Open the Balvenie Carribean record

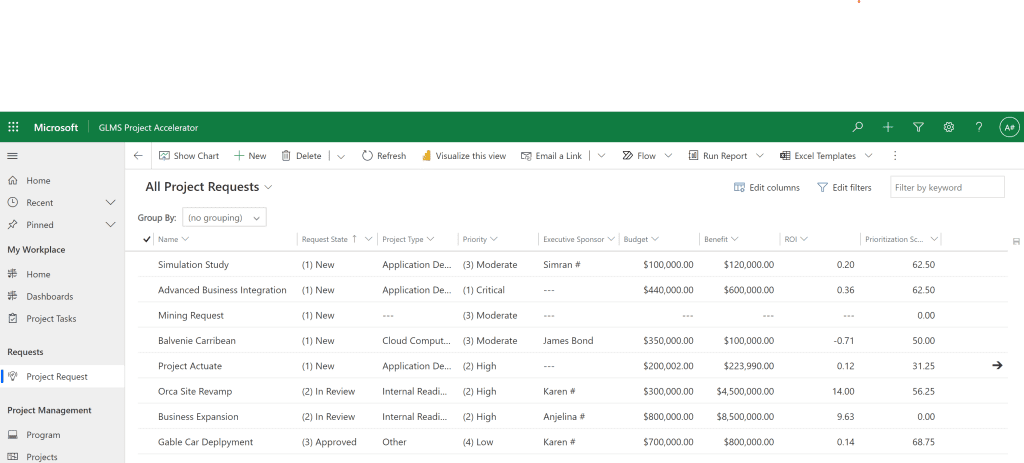click(x=197, y=341)
